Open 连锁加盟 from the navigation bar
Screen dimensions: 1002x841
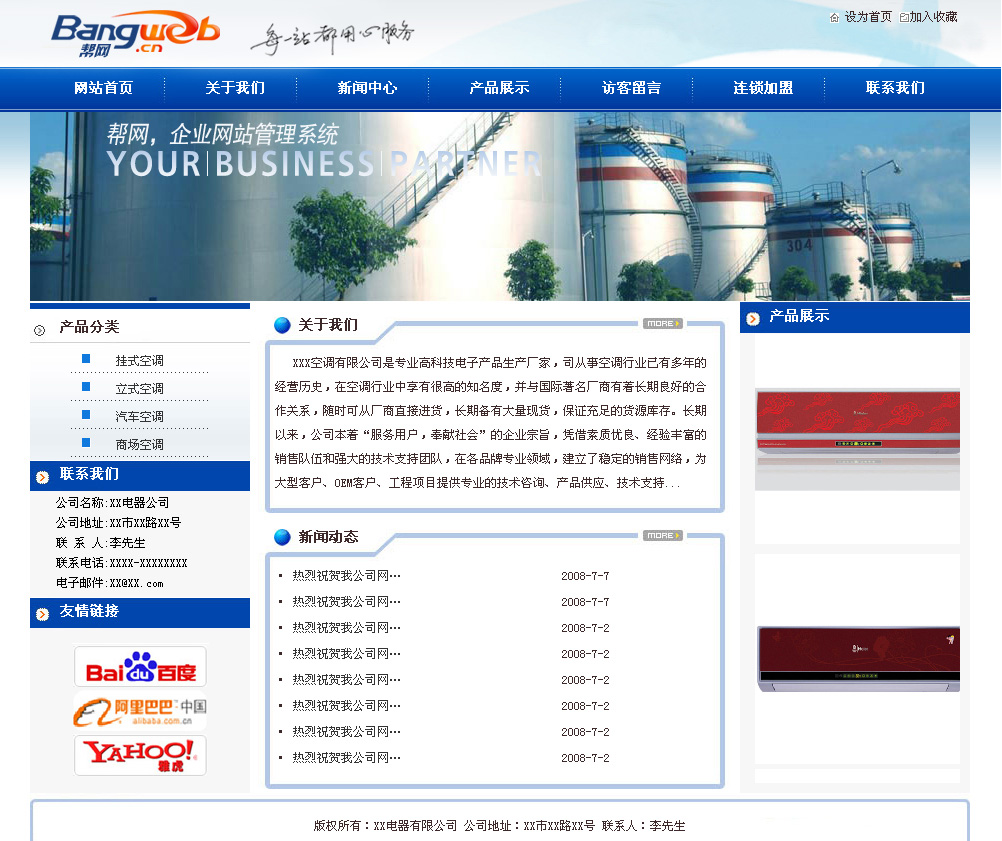coord(763,88)
